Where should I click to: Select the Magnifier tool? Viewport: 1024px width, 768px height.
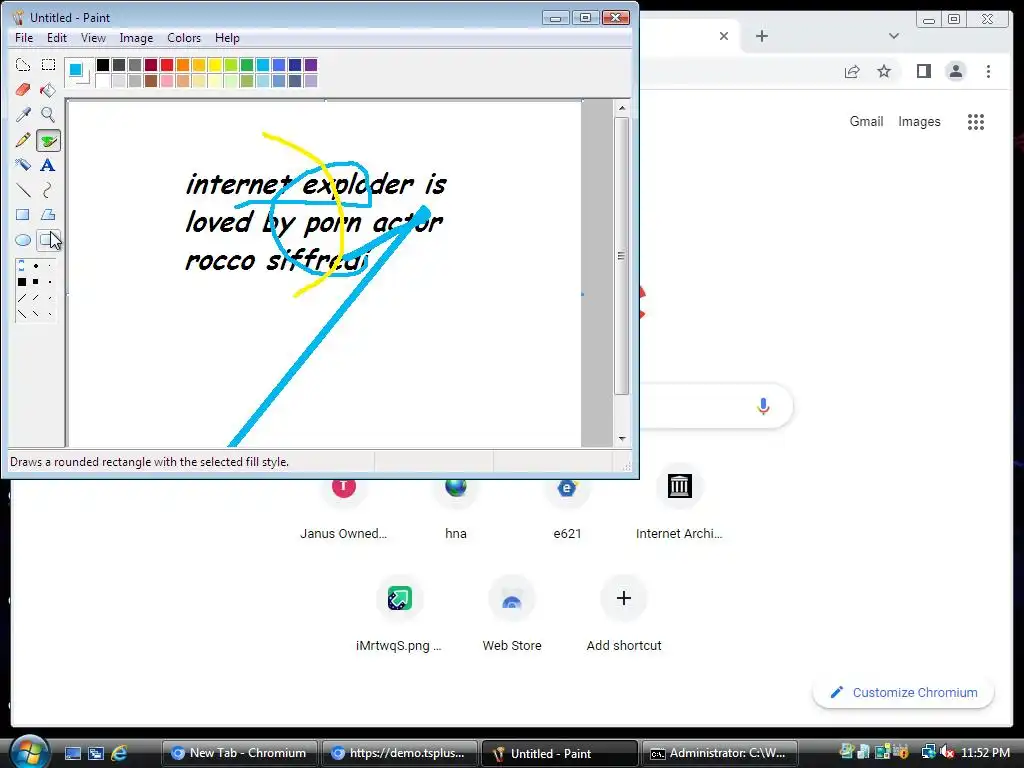click(48, 115)
